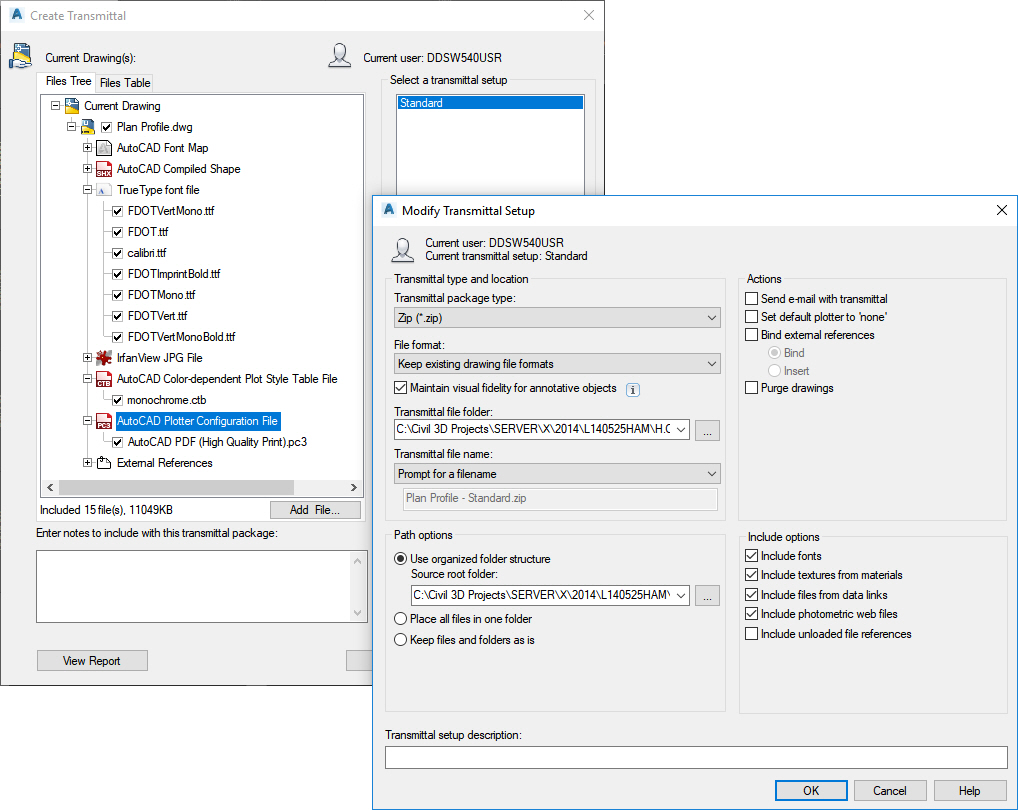Screen dimensions: 1018x810
Task: Click the transmittal icon next to Current Drawing(s)
Action: tap(21, 56)
